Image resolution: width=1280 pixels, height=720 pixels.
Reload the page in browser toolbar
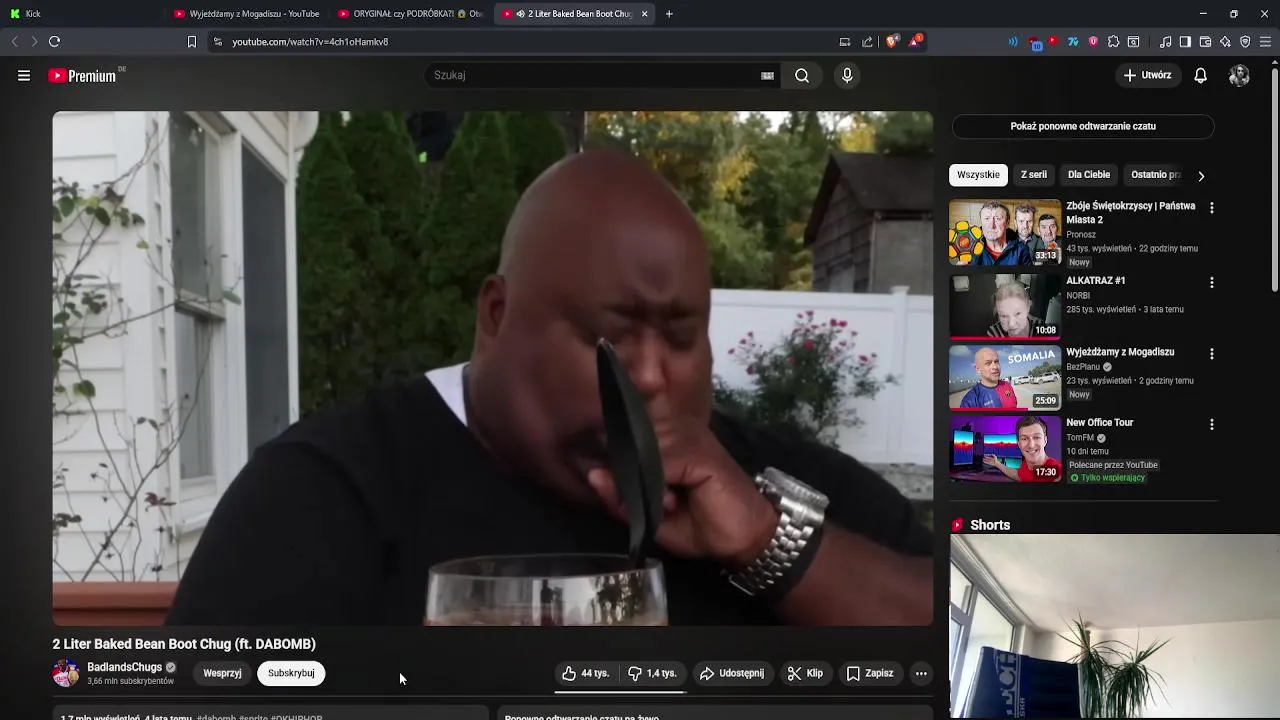[x=54, y=41]
